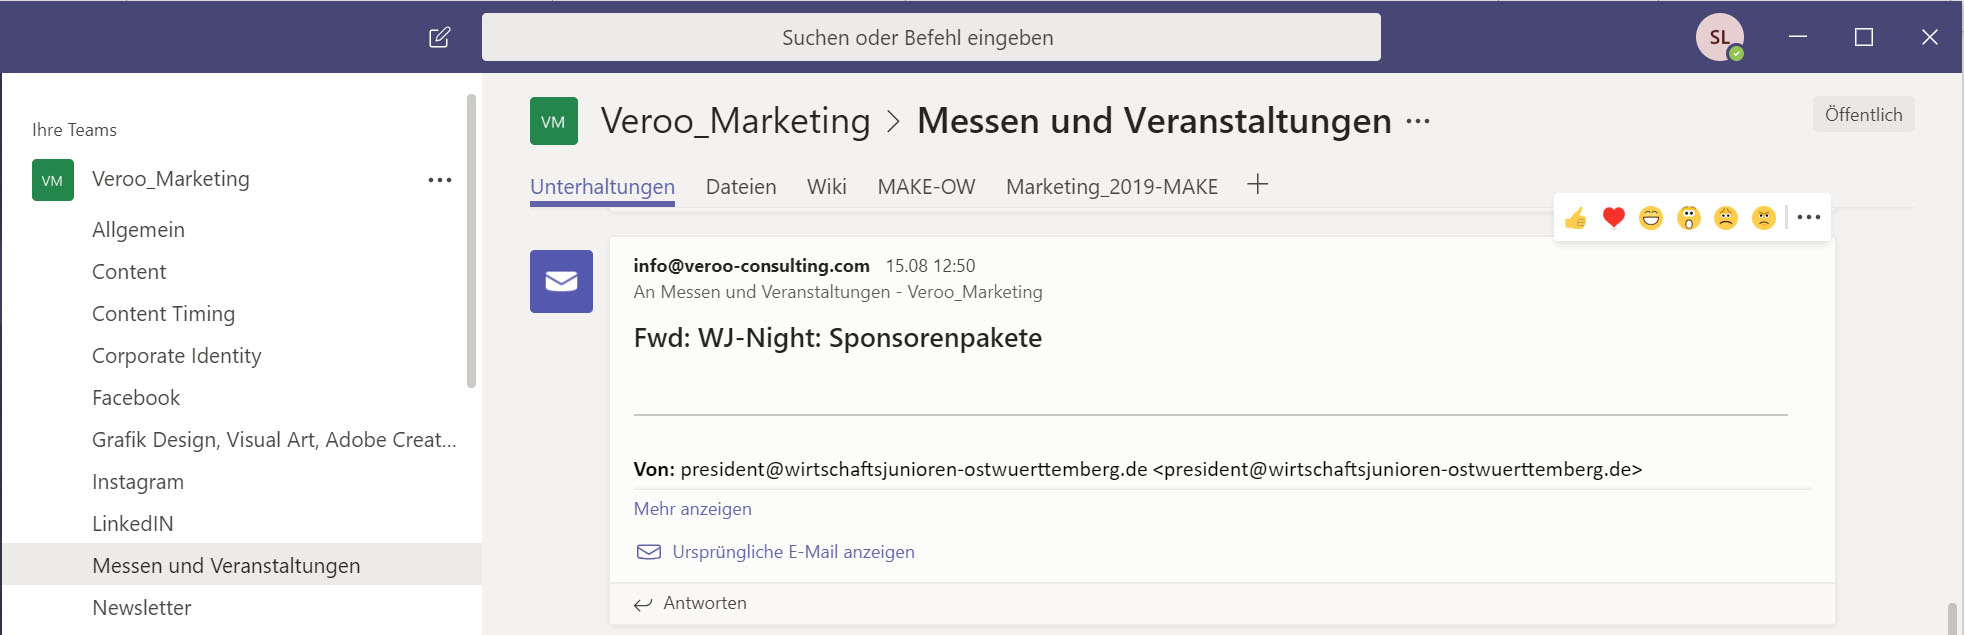Click Antworten to reply

704,603
